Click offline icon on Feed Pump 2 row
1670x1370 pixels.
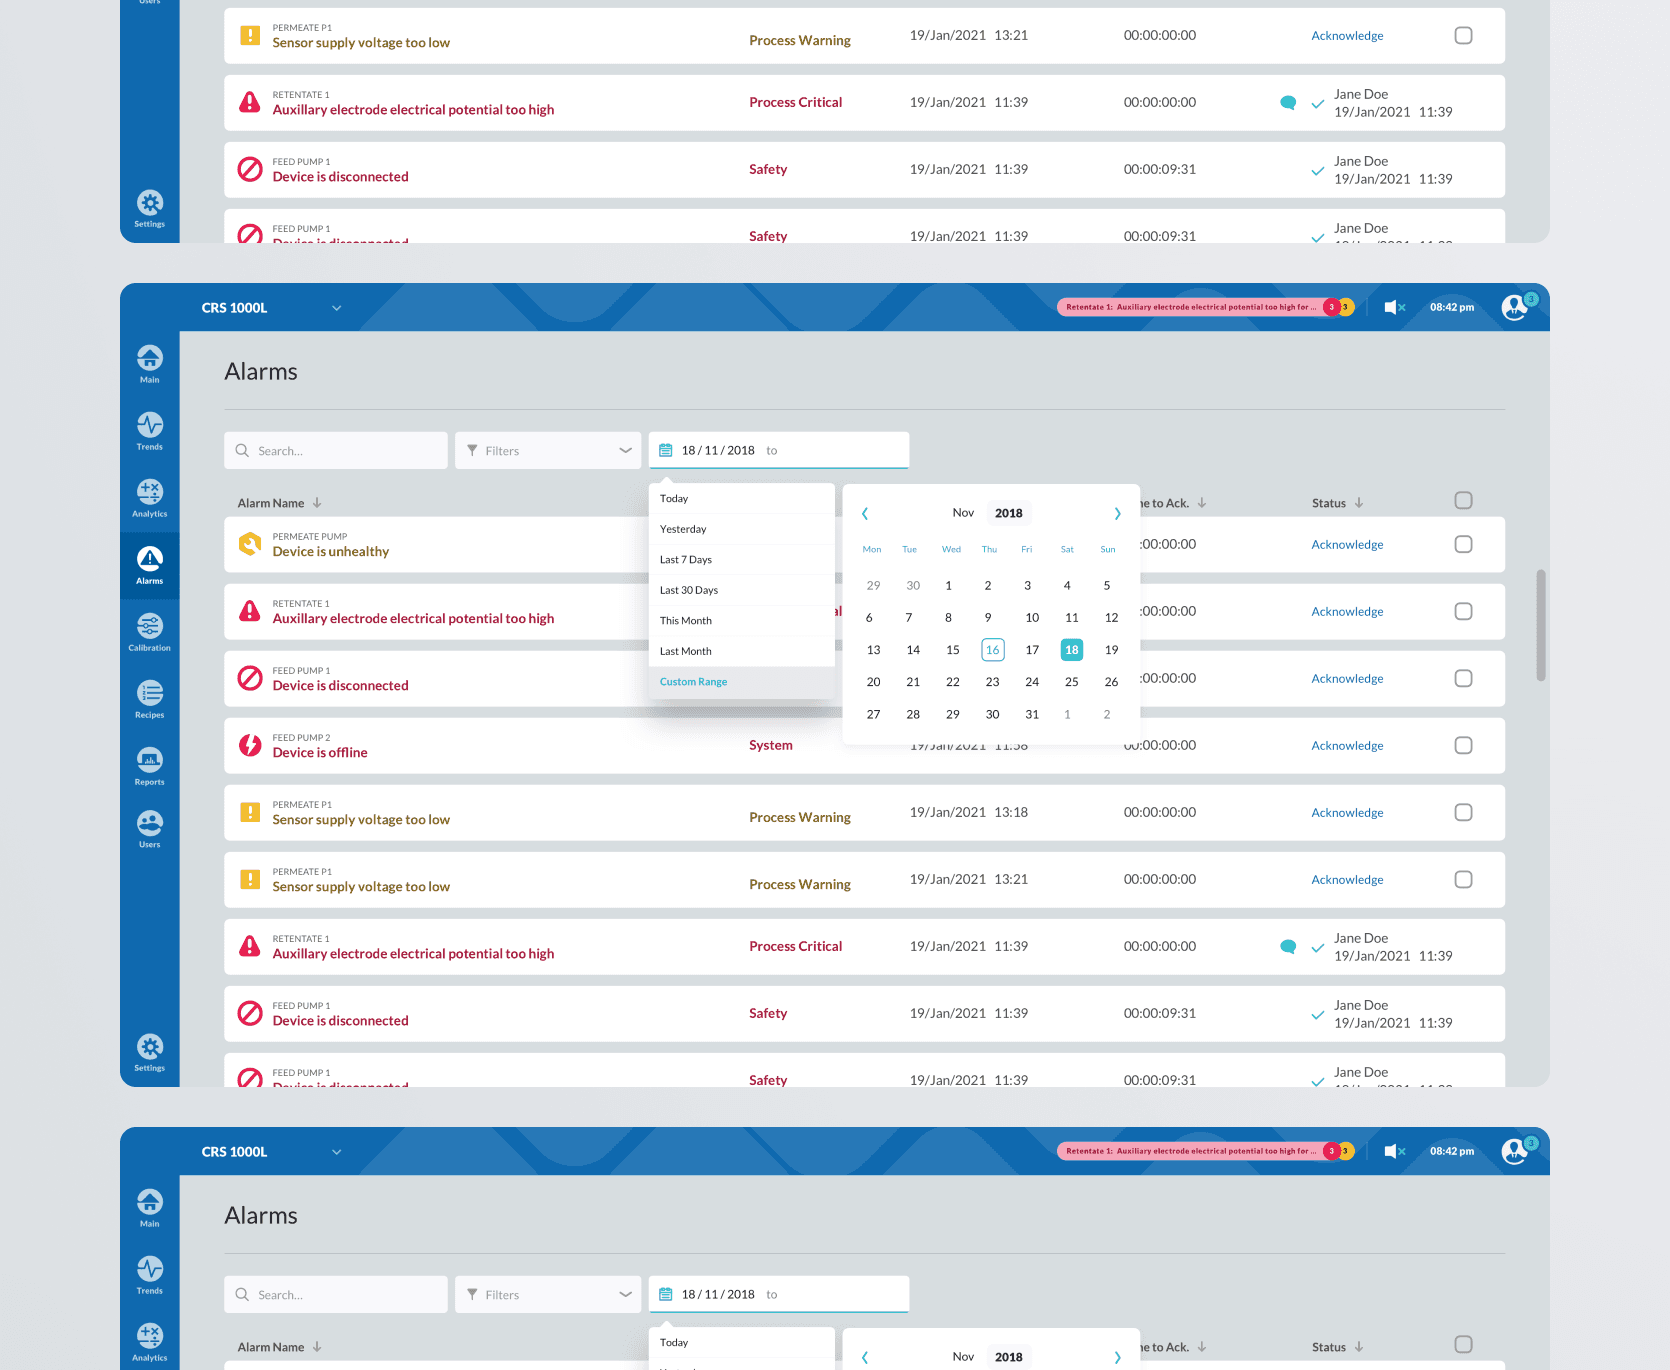250,745
